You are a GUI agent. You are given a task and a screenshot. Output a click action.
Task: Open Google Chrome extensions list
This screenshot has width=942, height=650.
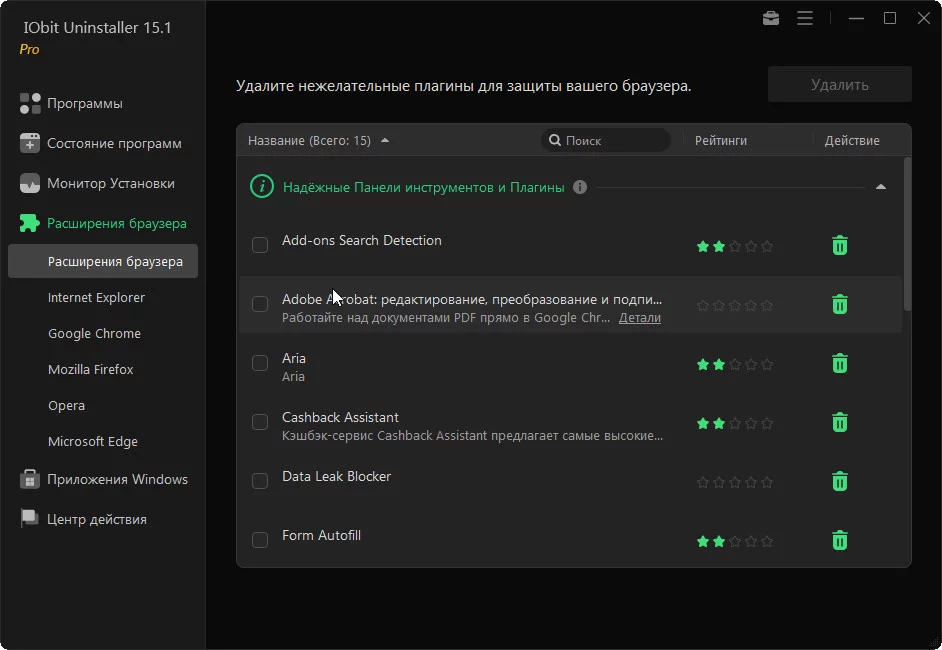pyautogui.click(x=94, y=333)
